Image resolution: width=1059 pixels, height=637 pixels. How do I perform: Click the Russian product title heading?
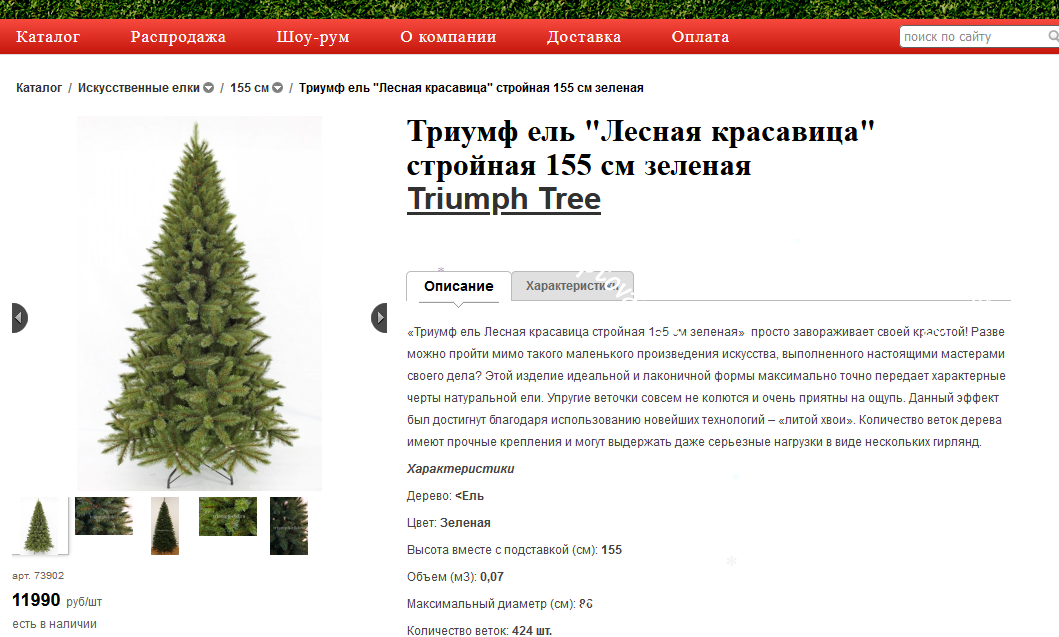click(x=640, y=149)
